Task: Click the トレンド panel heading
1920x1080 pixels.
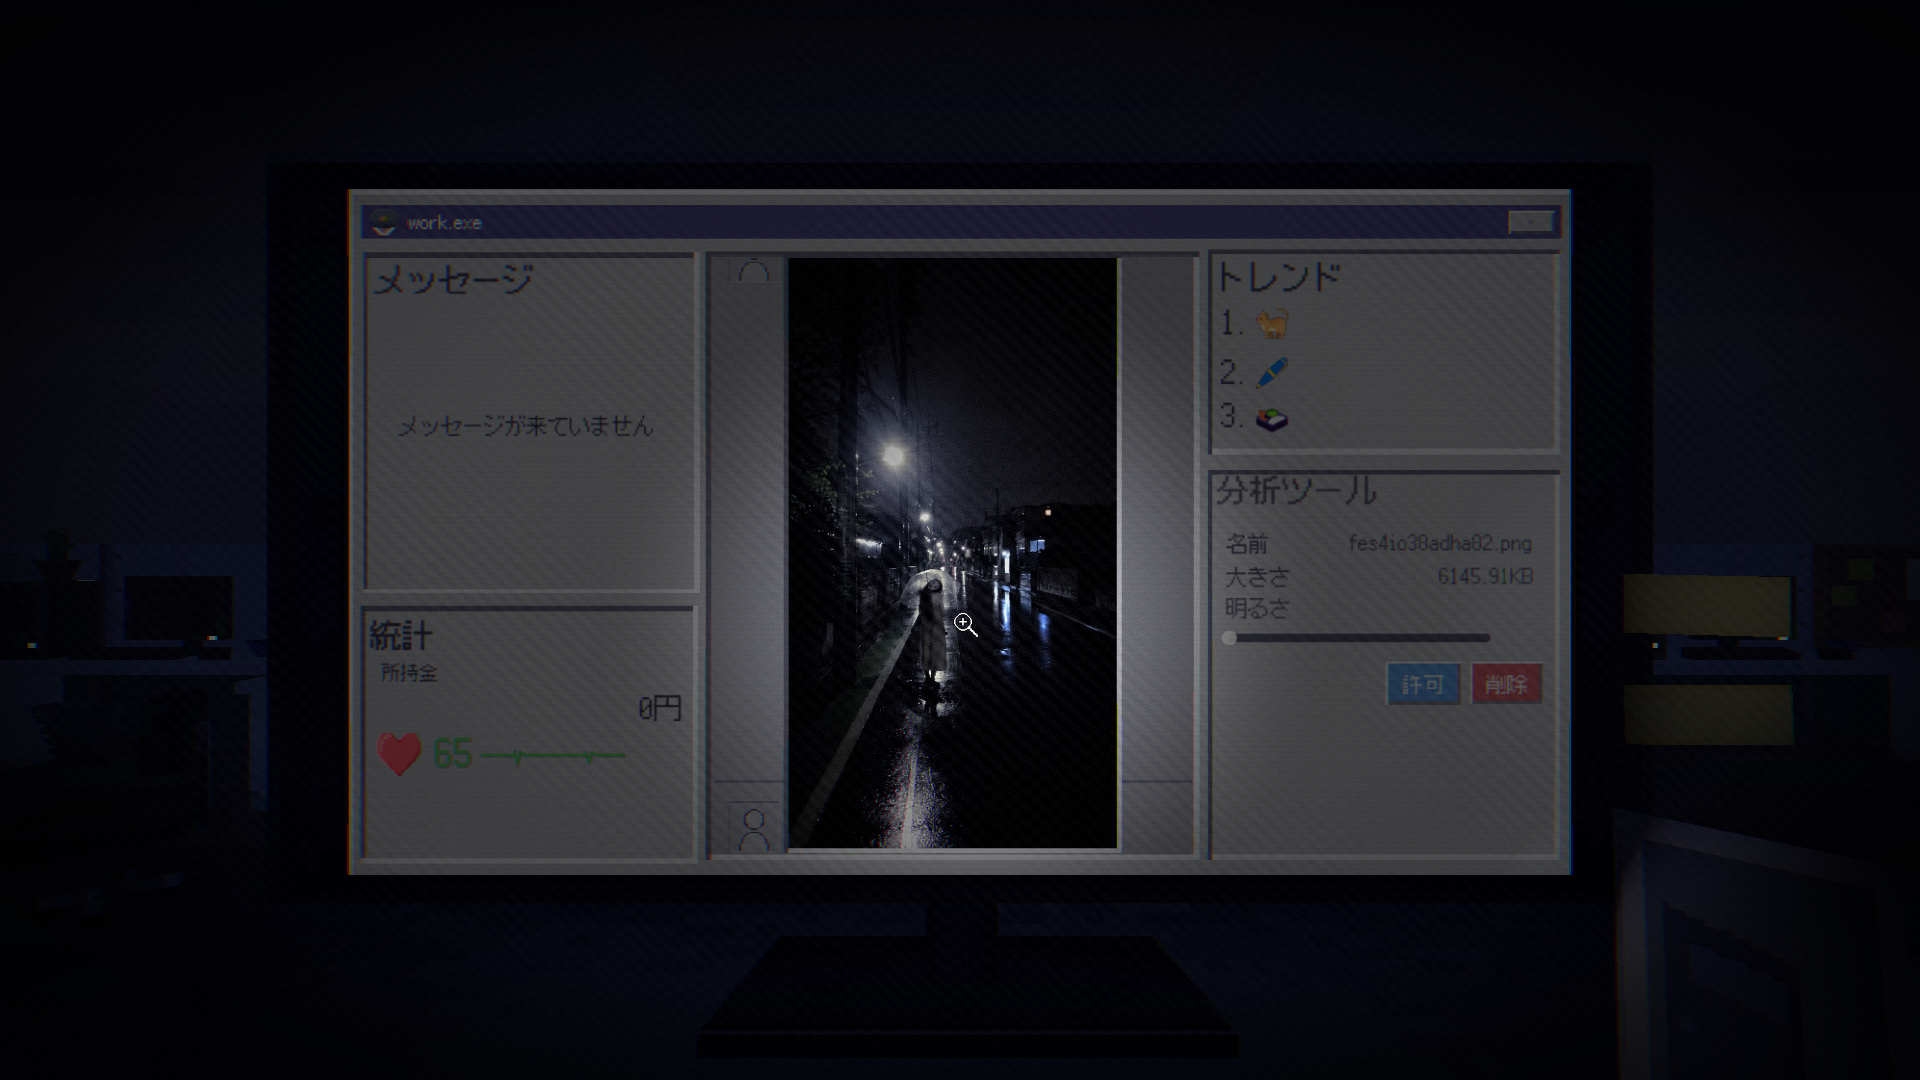Action: click(1278, 277)
